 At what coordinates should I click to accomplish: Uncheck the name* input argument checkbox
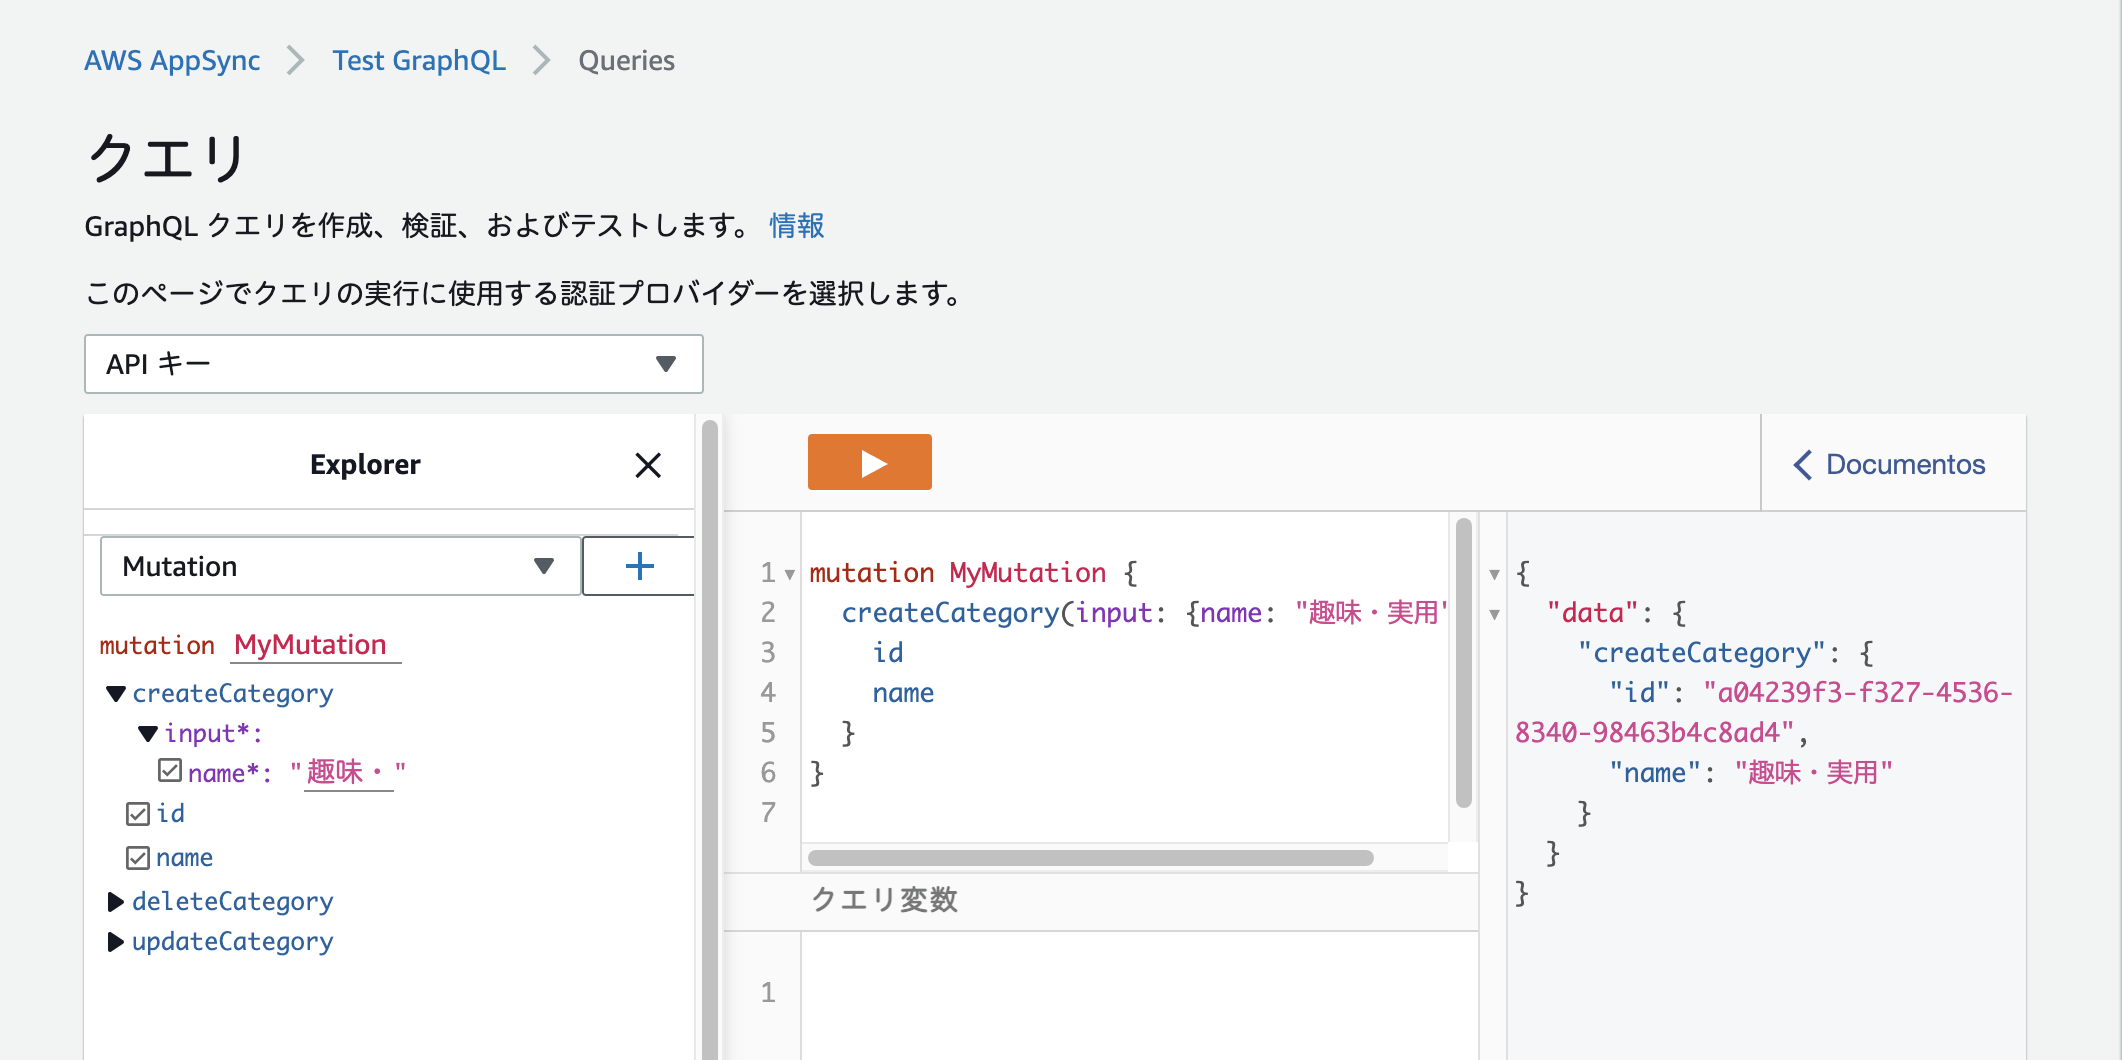170,771
